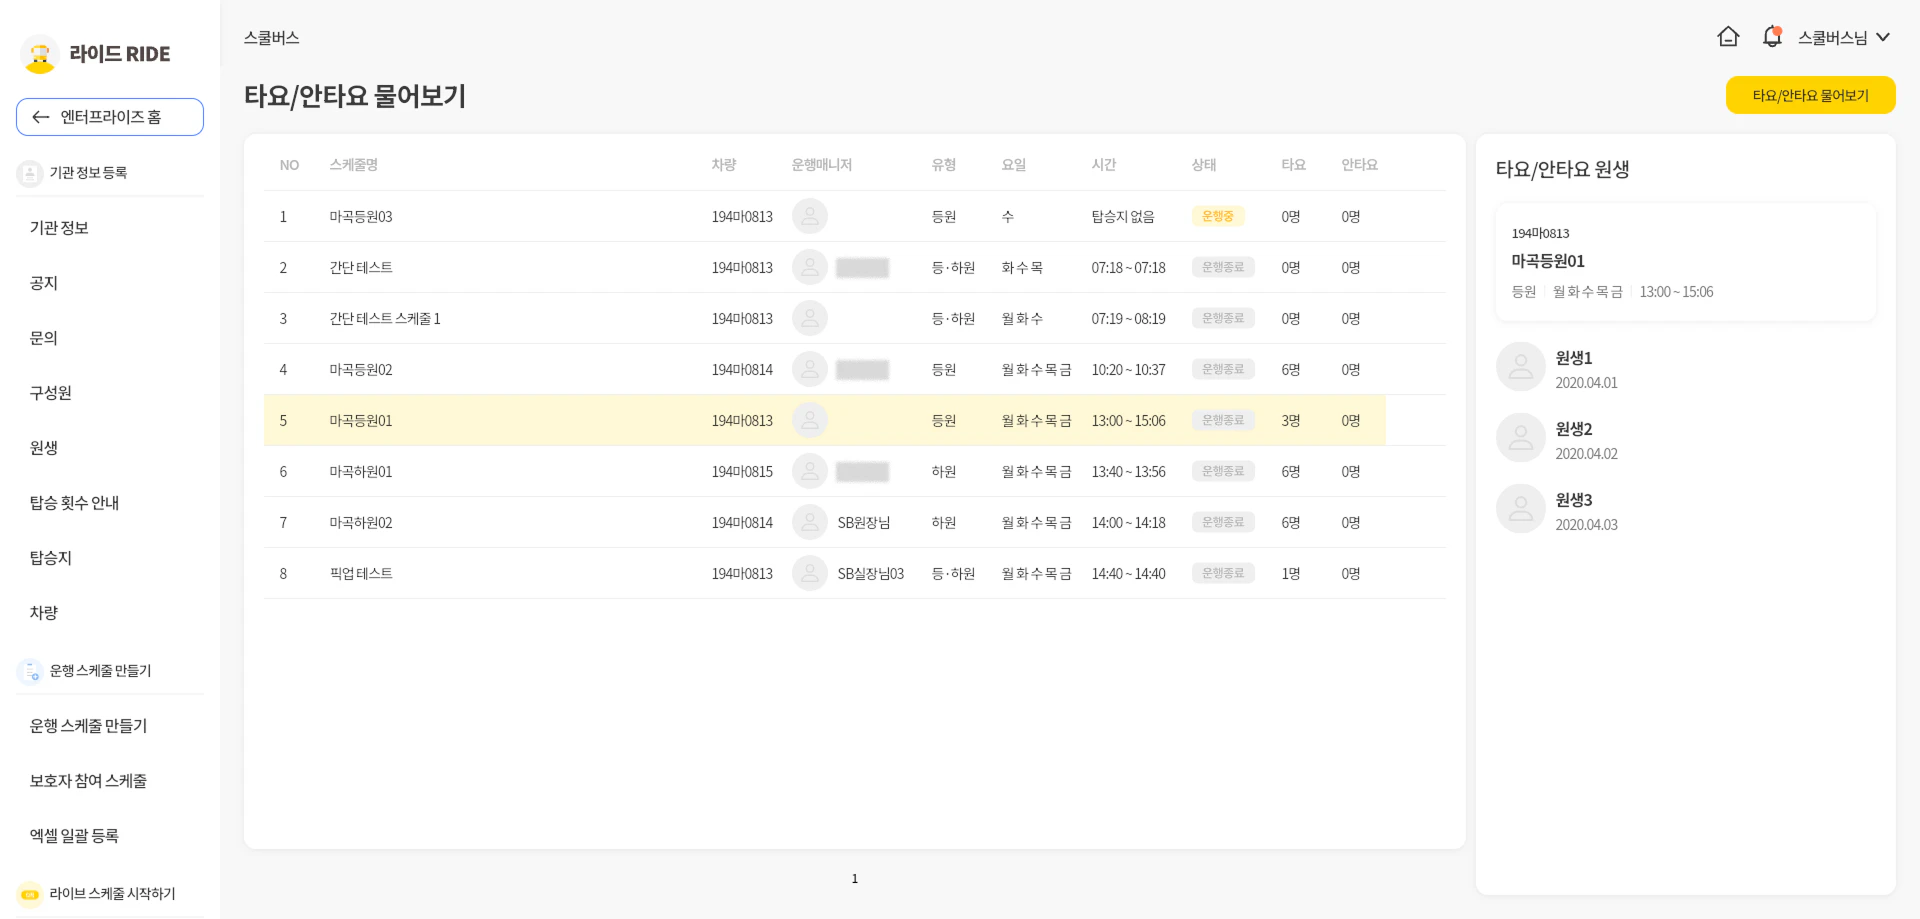Image resolution: width=1920 pixels, height=919 pixels.
Task: Open 탑승 횟수 안내 in the sidebar
Action: tap(74, 503)
